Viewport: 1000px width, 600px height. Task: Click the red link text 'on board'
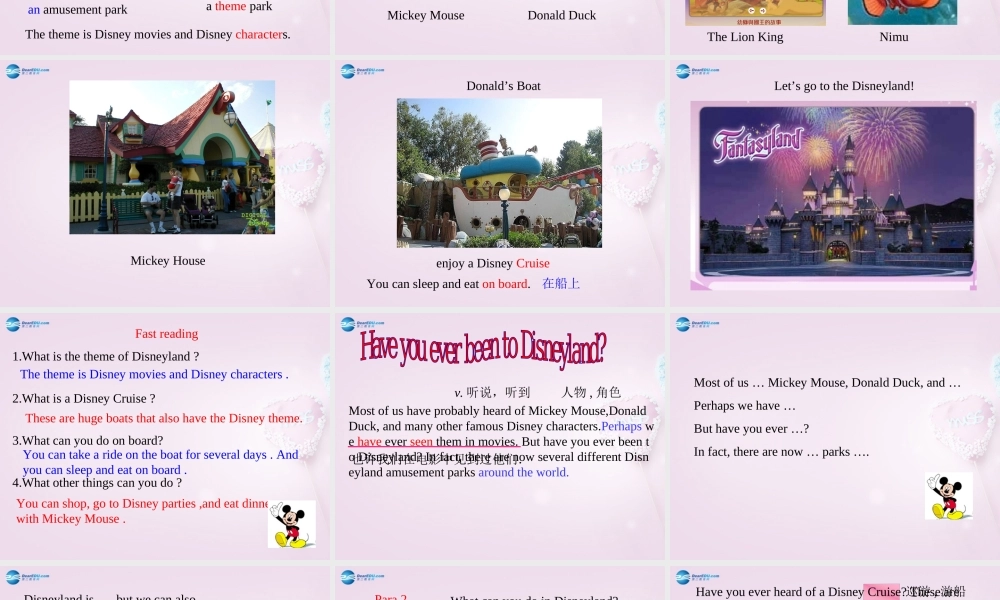(x=505, y=284)
